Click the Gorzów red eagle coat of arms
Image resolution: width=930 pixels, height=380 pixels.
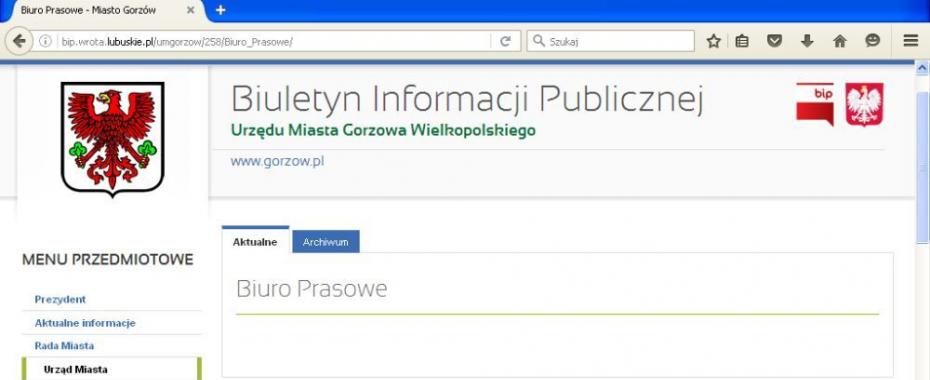pos(113,139)
